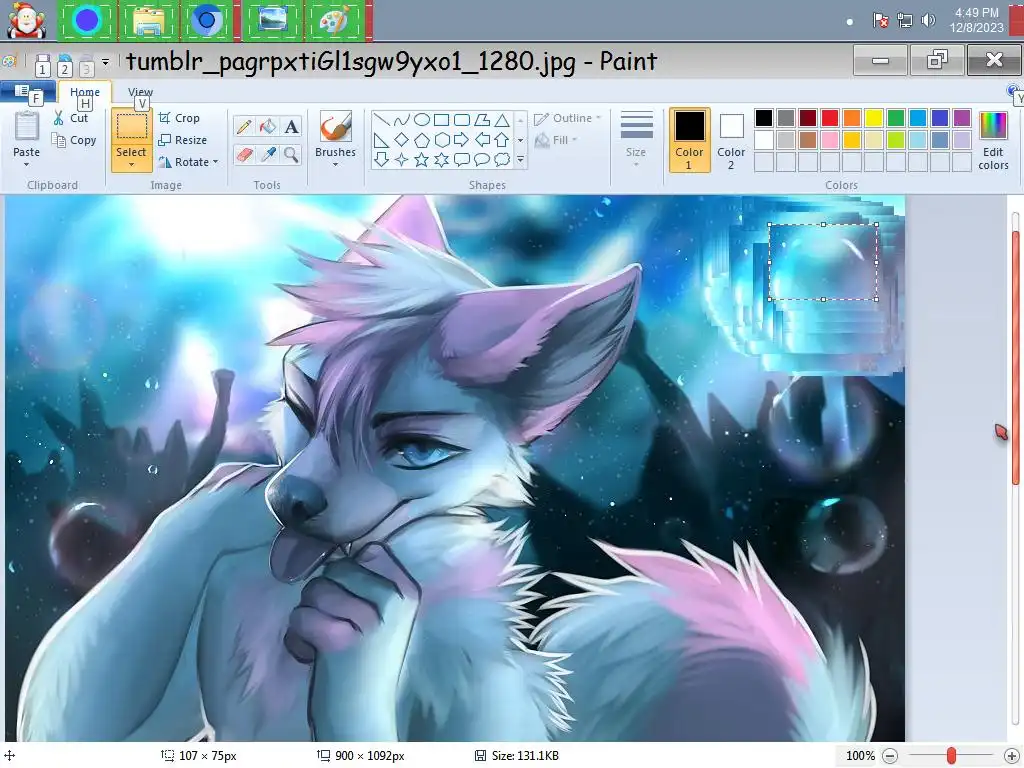
Task: Choose the Curve shape
Action: [402, 120]
